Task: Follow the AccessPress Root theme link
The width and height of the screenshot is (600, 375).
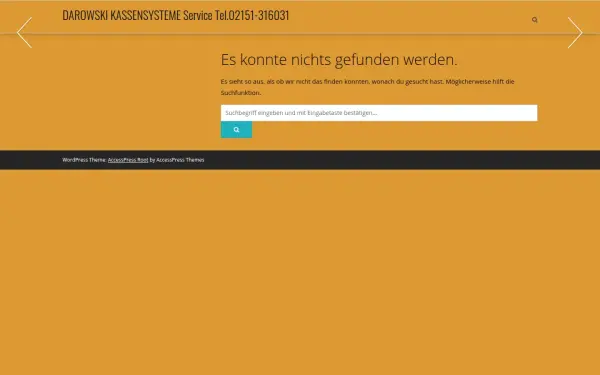Action: click(128, 160)
